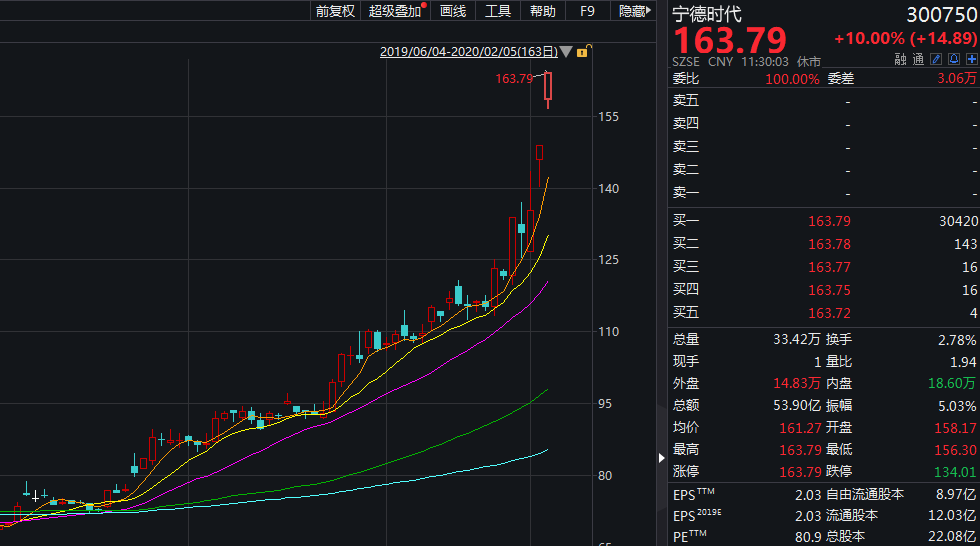
Task: Collapse the quote panel with white arrow
Action: point(661,458)
